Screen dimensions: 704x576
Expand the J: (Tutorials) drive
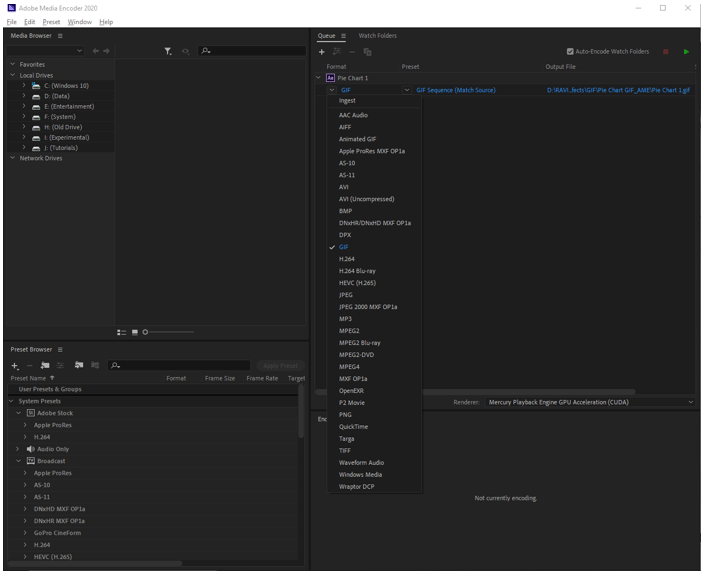tap(24, 148)
